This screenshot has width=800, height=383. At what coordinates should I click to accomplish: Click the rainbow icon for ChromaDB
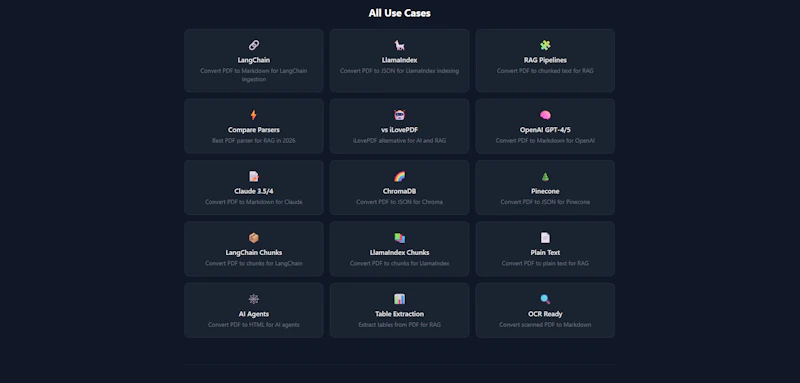(x=399, y=176)
